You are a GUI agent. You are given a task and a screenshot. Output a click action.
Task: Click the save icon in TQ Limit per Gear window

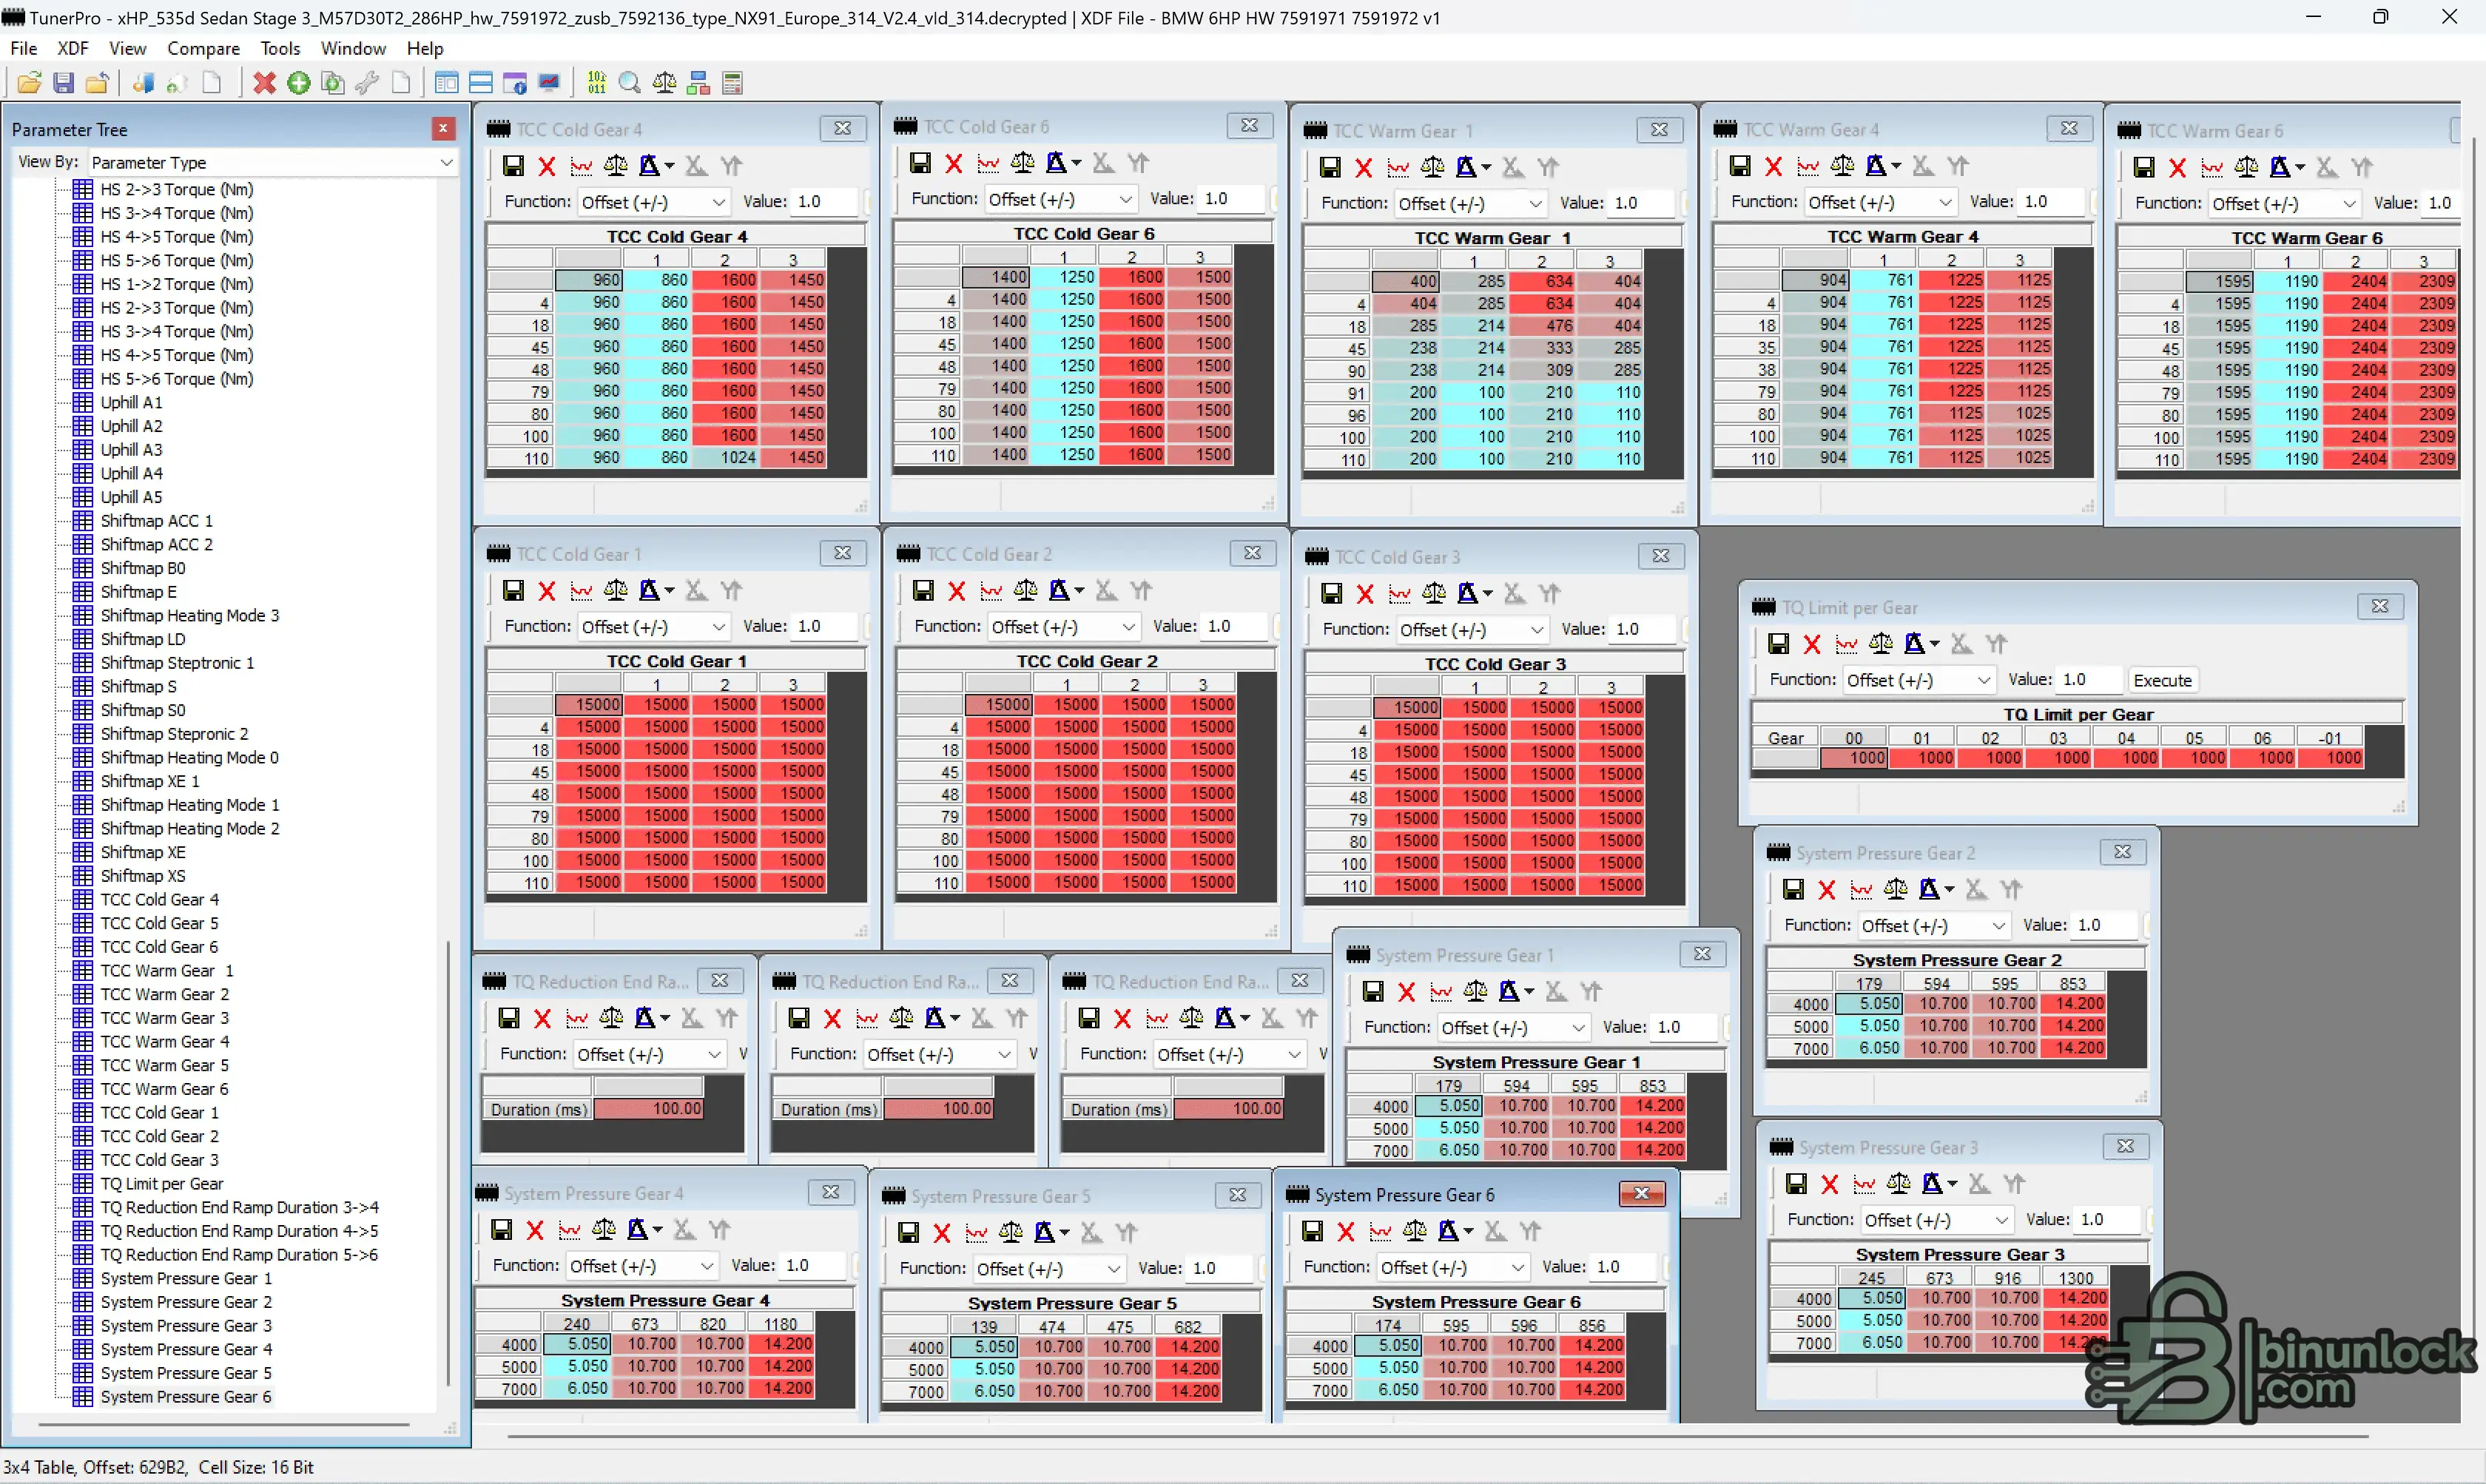1778,644
